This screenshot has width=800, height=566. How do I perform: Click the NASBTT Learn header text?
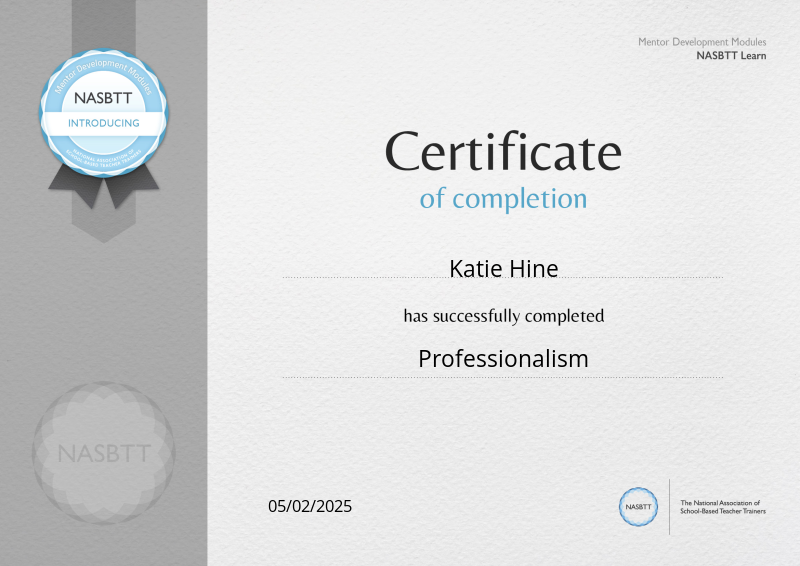pos(731,56)
